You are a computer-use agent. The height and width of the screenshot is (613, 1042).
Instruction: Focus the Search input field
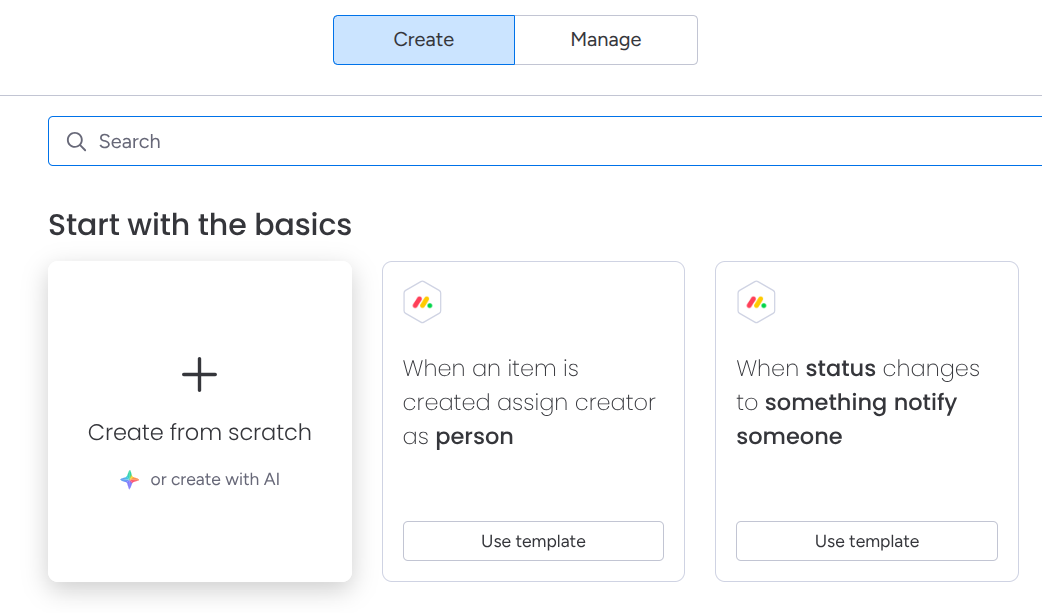pyautogui.click(x=545, y=141)
